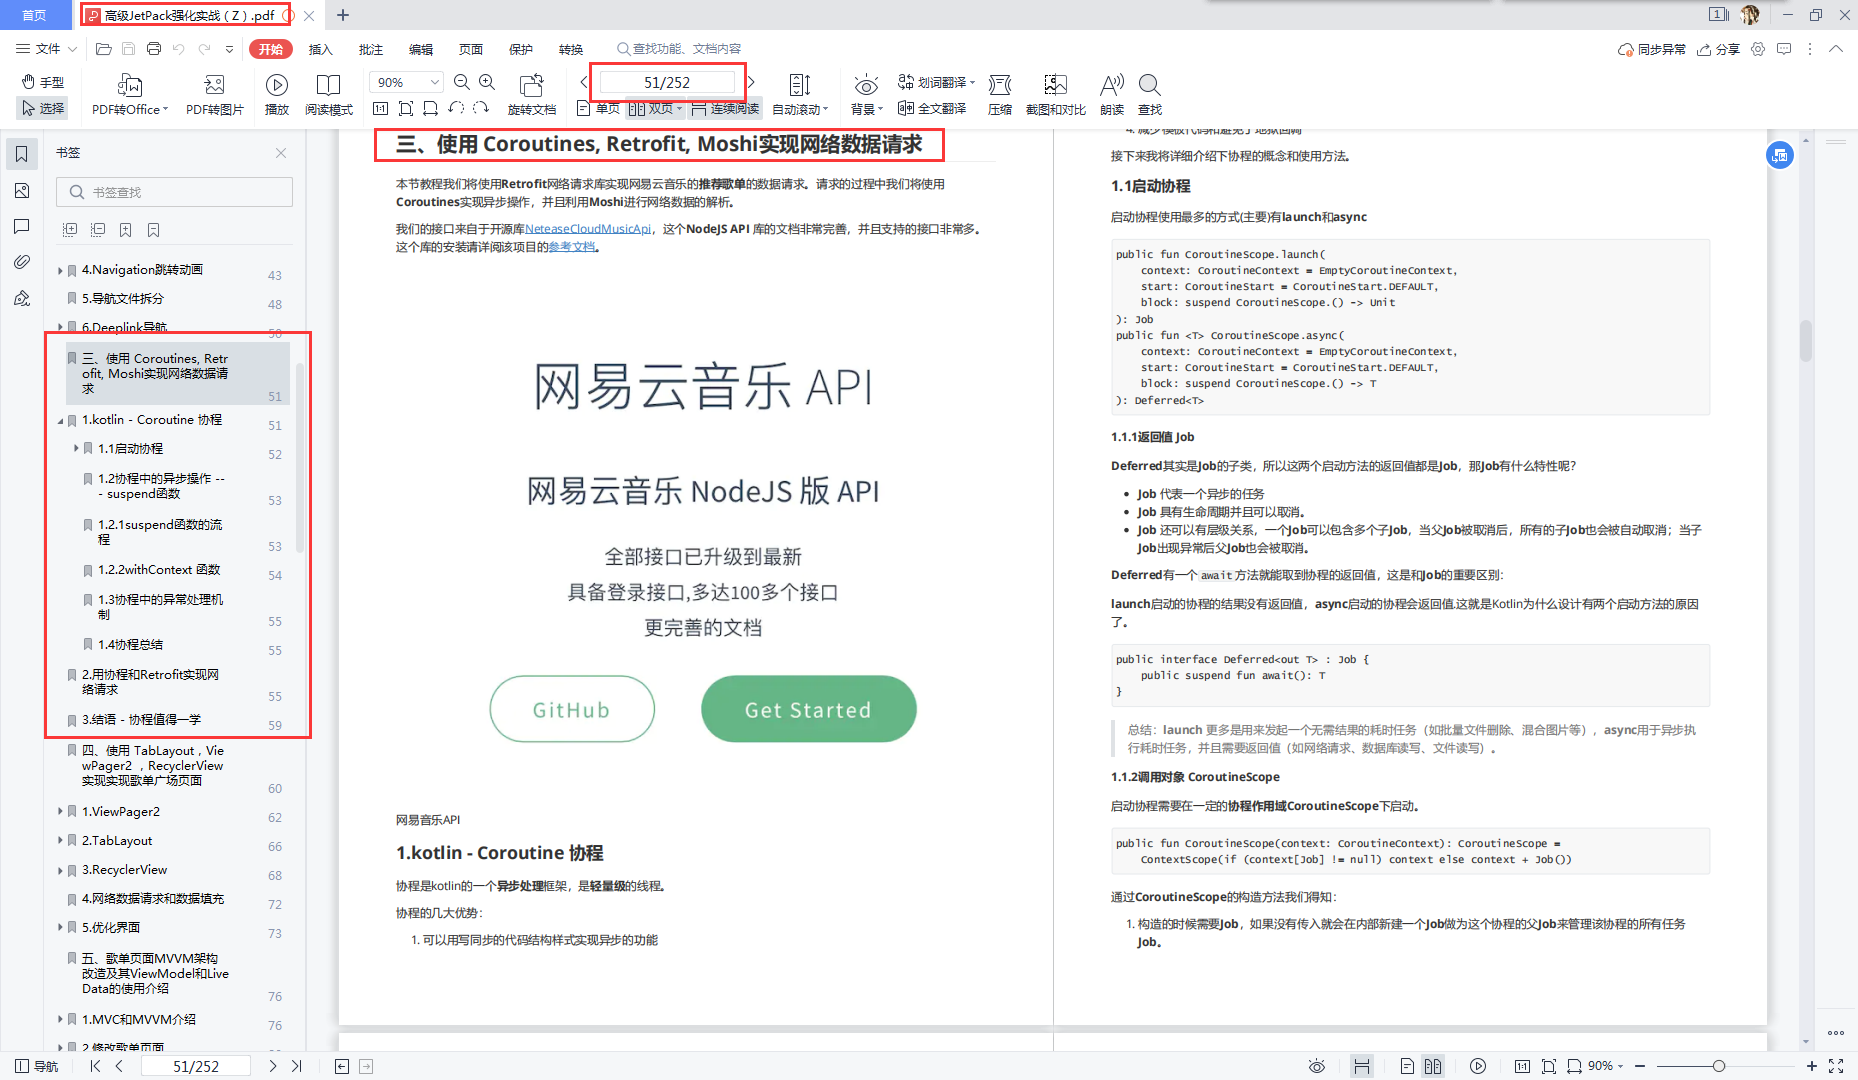The image size is (1858, 1080).
Task: Expand the 1.ViewPager2 bookmark
Action: (60, 812)
